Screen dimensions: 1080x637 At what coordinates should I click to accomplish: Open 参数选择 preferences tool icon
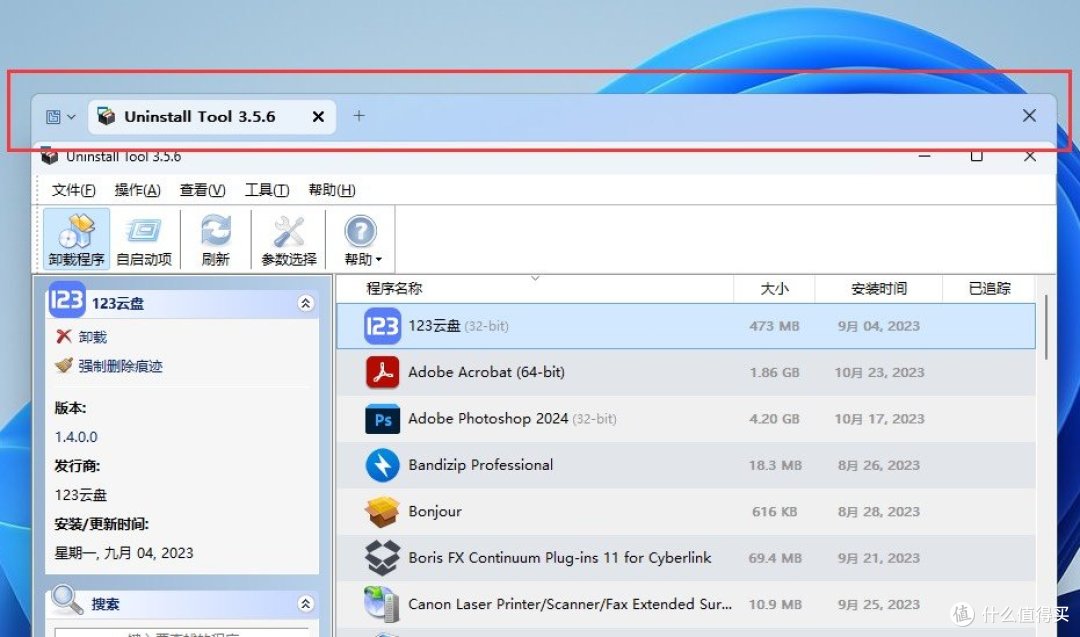pyautogui.click(x=289, y=238)
